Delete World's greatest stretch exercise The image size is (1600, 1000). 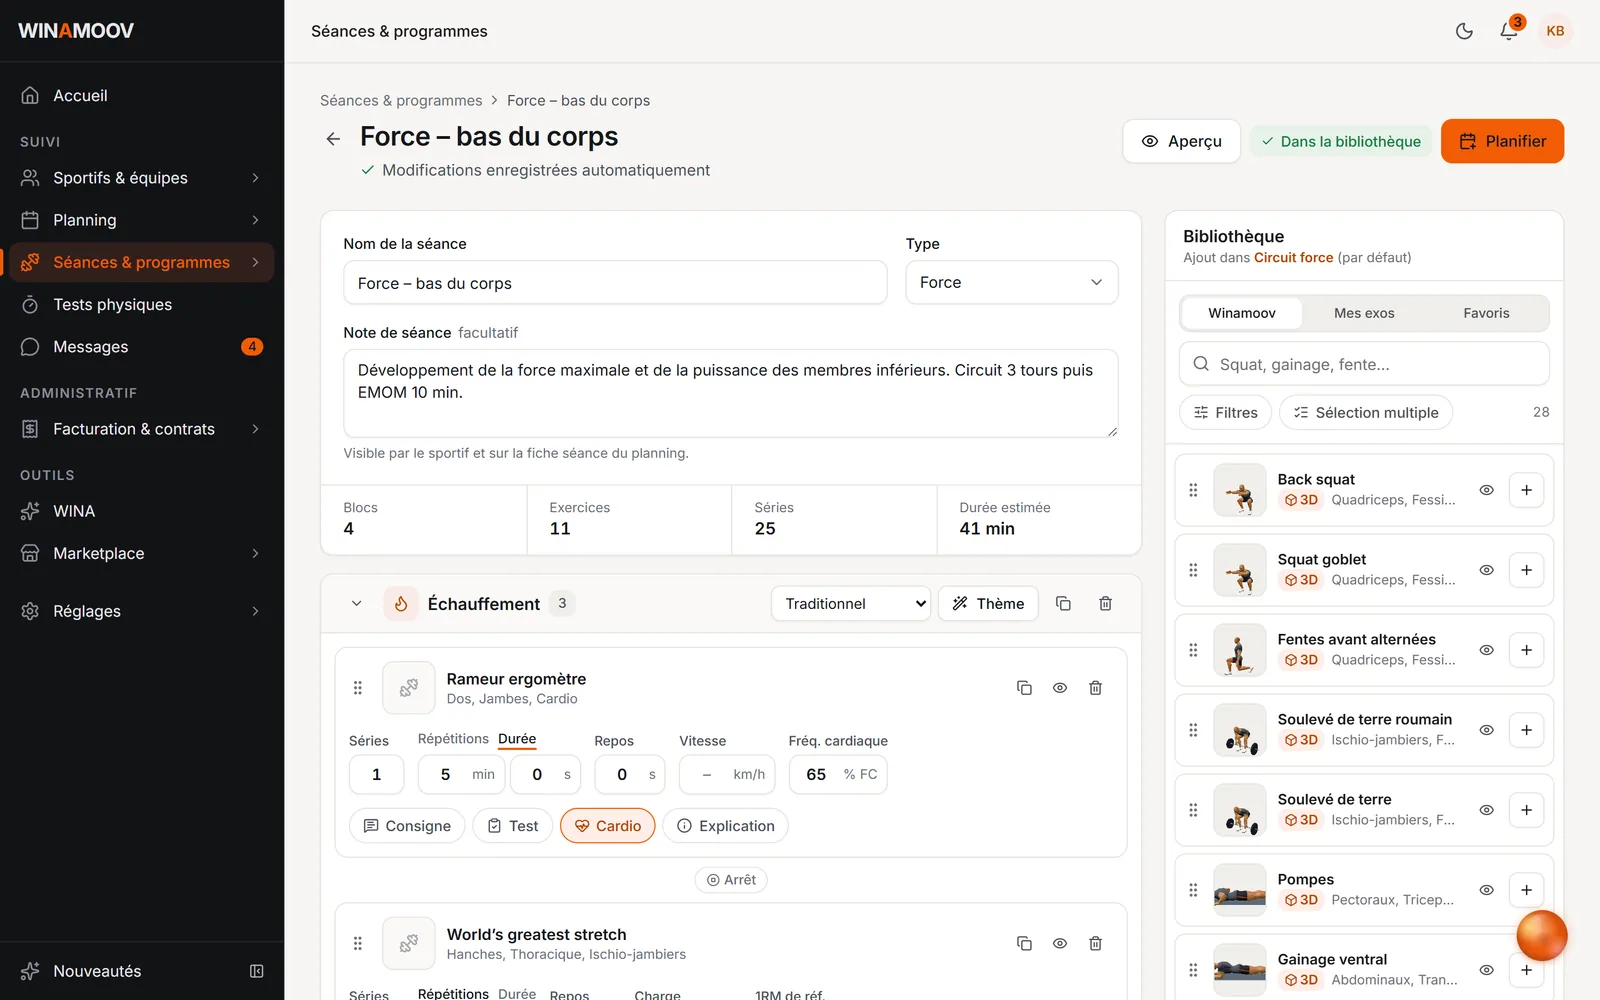coord(1095,944)
